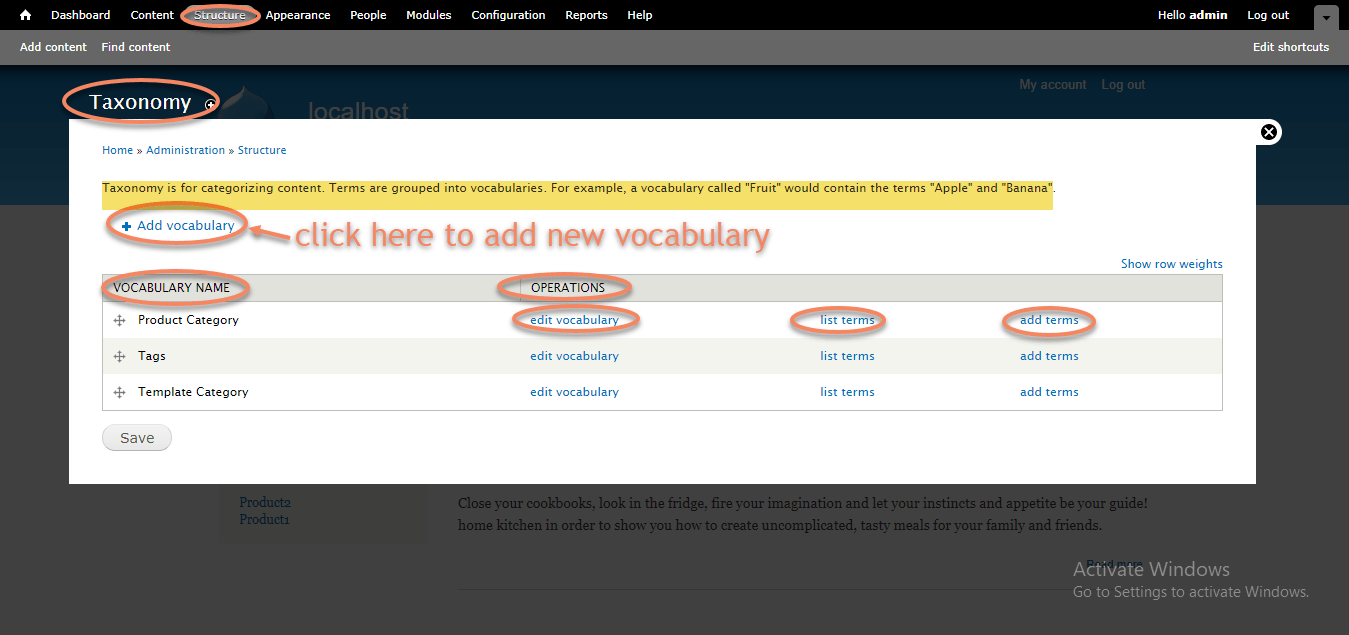Click the Tags vocabulary name
Image resolution: width=1349 pixels, height=635 pixels.
tap(152, 356)
